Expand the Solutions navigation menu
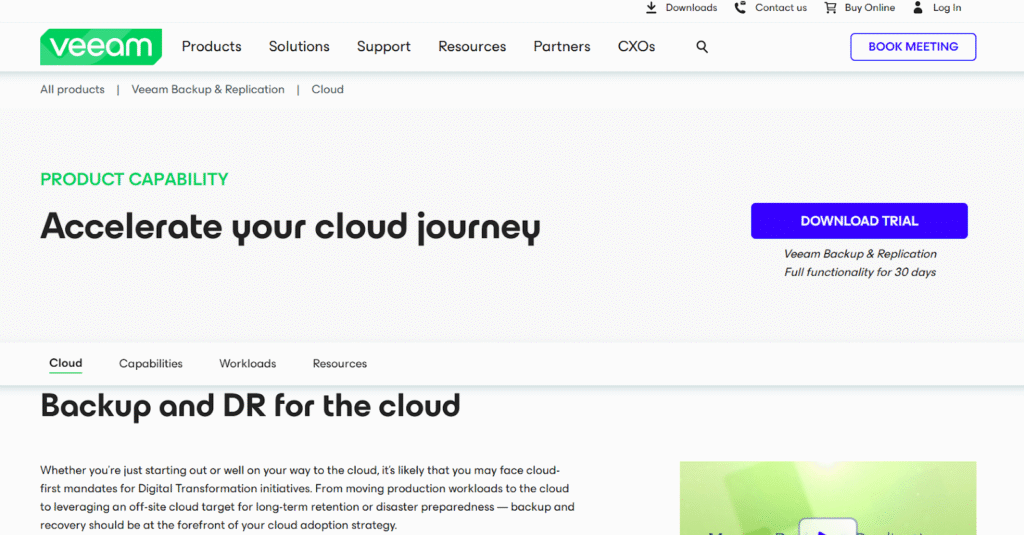This screenshot has width=1024, height=535. coord(299,47)
